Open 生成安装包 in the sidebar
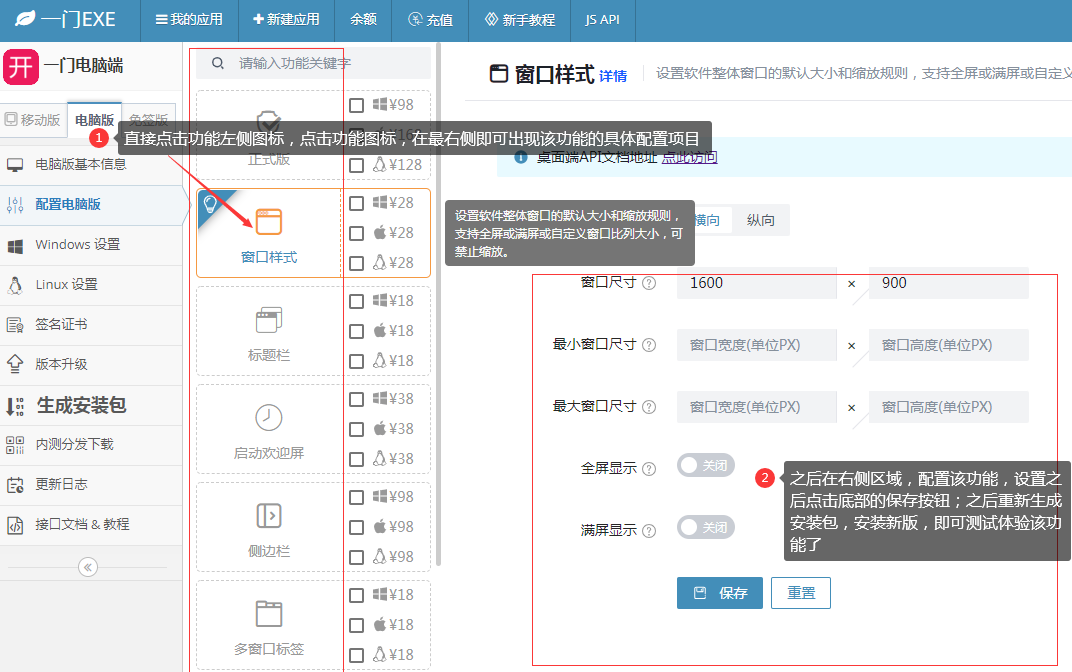 point(91,405)
